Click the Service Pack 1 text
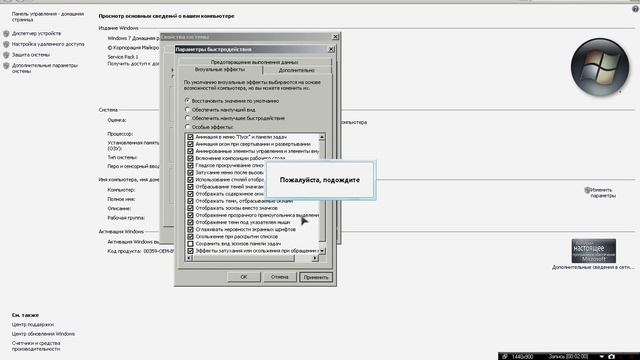Image resolution: width=640 pixels, height=360 pixels. [x=123, y=57]
